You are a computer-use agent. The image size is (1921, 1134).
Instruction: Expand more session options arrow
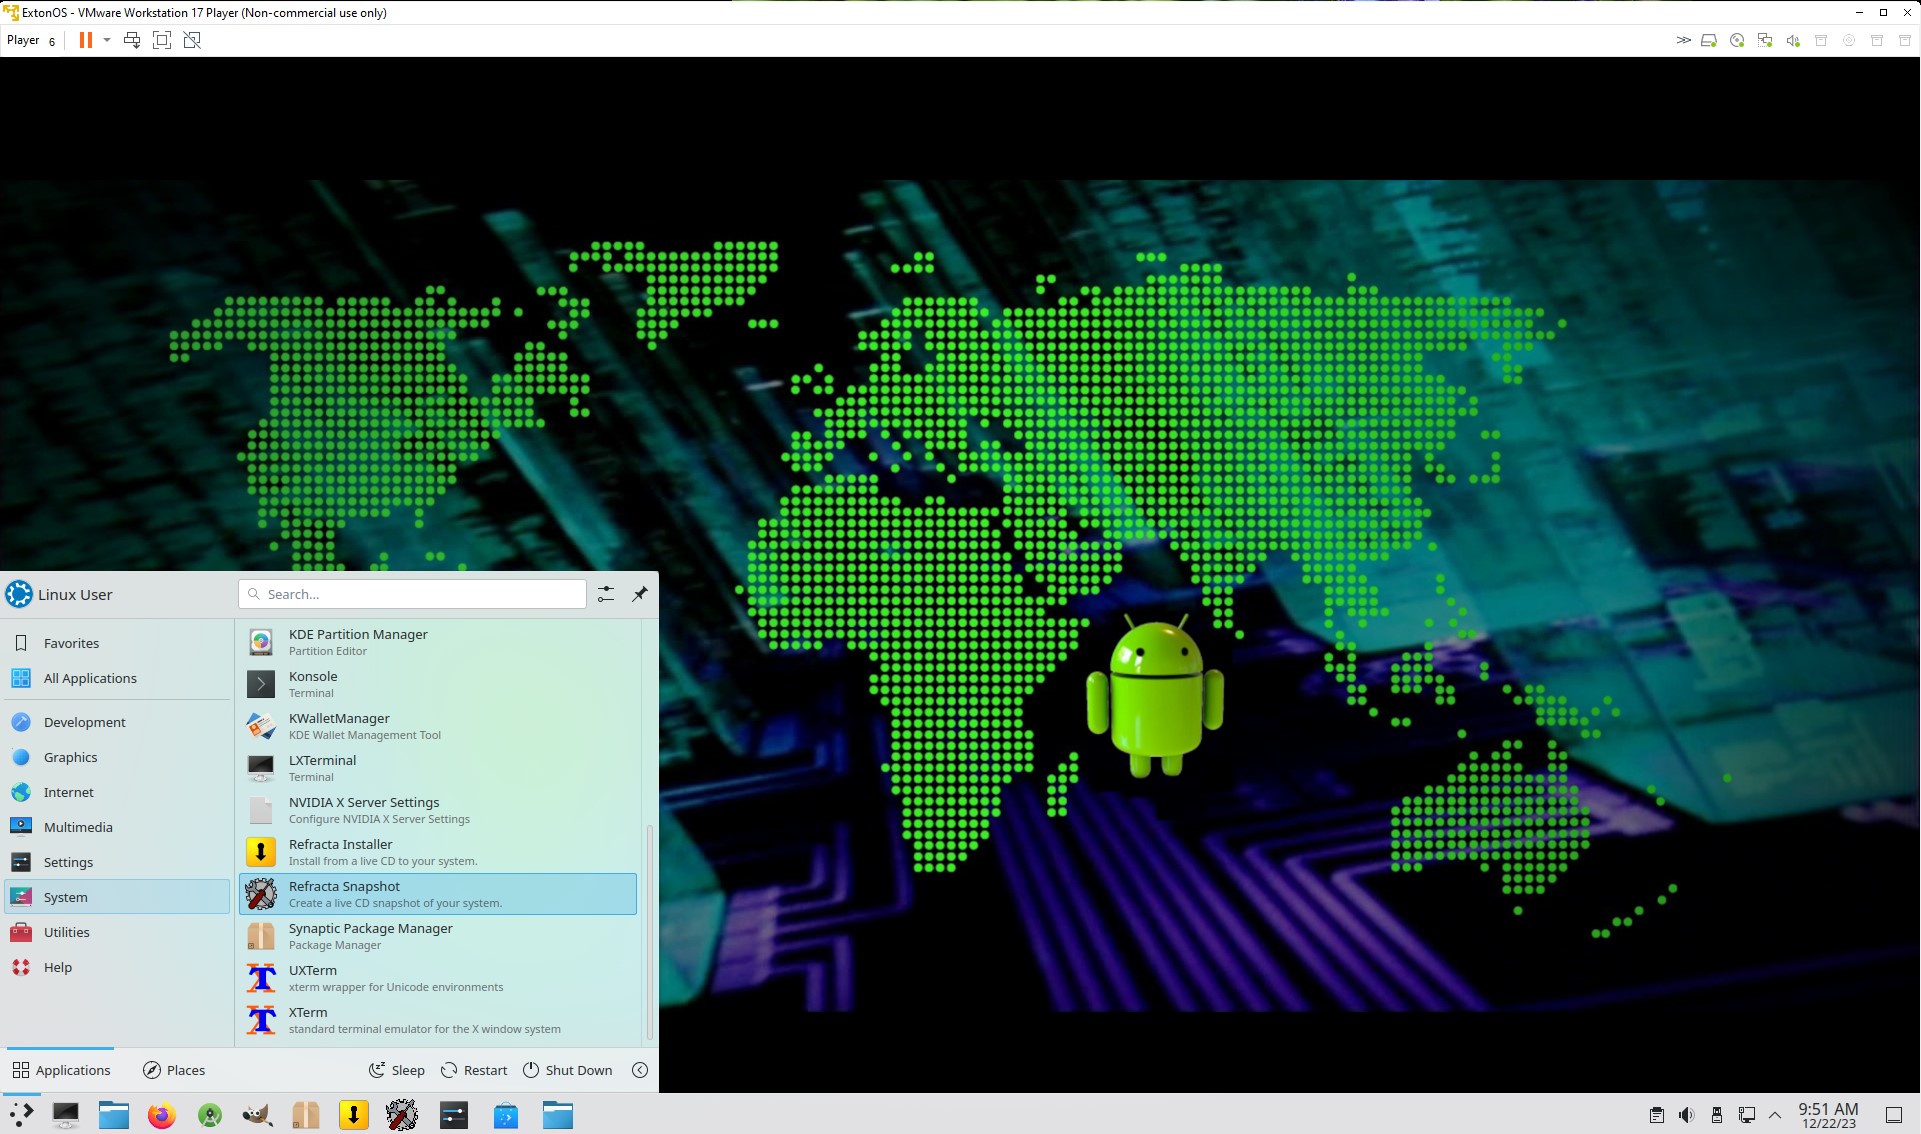click(x=640, y=1070)
